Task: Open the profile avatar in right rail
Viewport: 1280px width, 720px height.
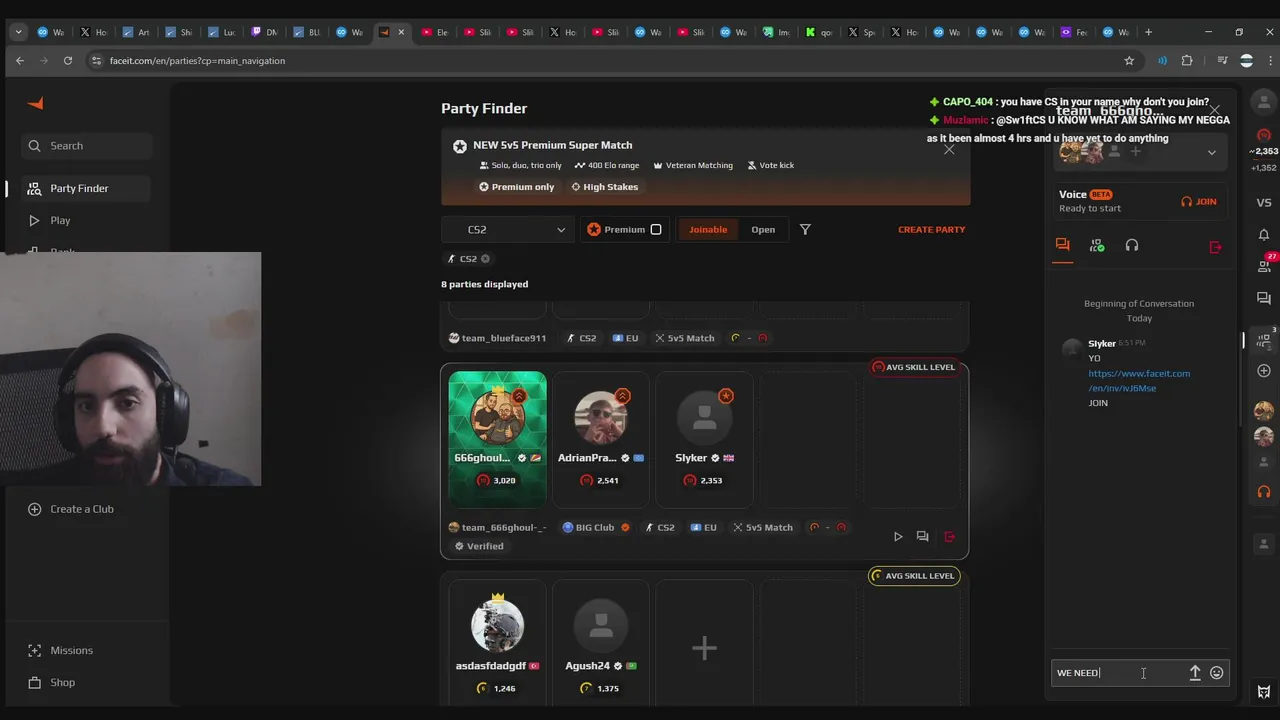Action: 1264,102
